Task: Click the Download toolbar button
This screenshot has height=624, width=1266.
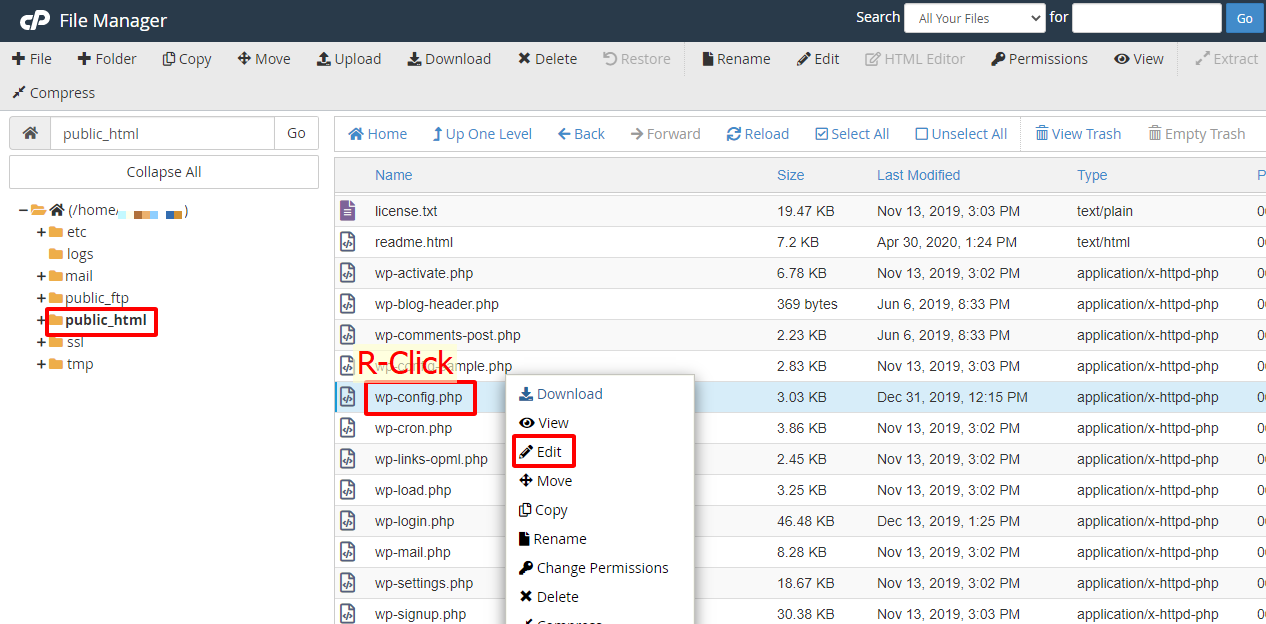Action: pyautogui.click(x=449, y=59)
